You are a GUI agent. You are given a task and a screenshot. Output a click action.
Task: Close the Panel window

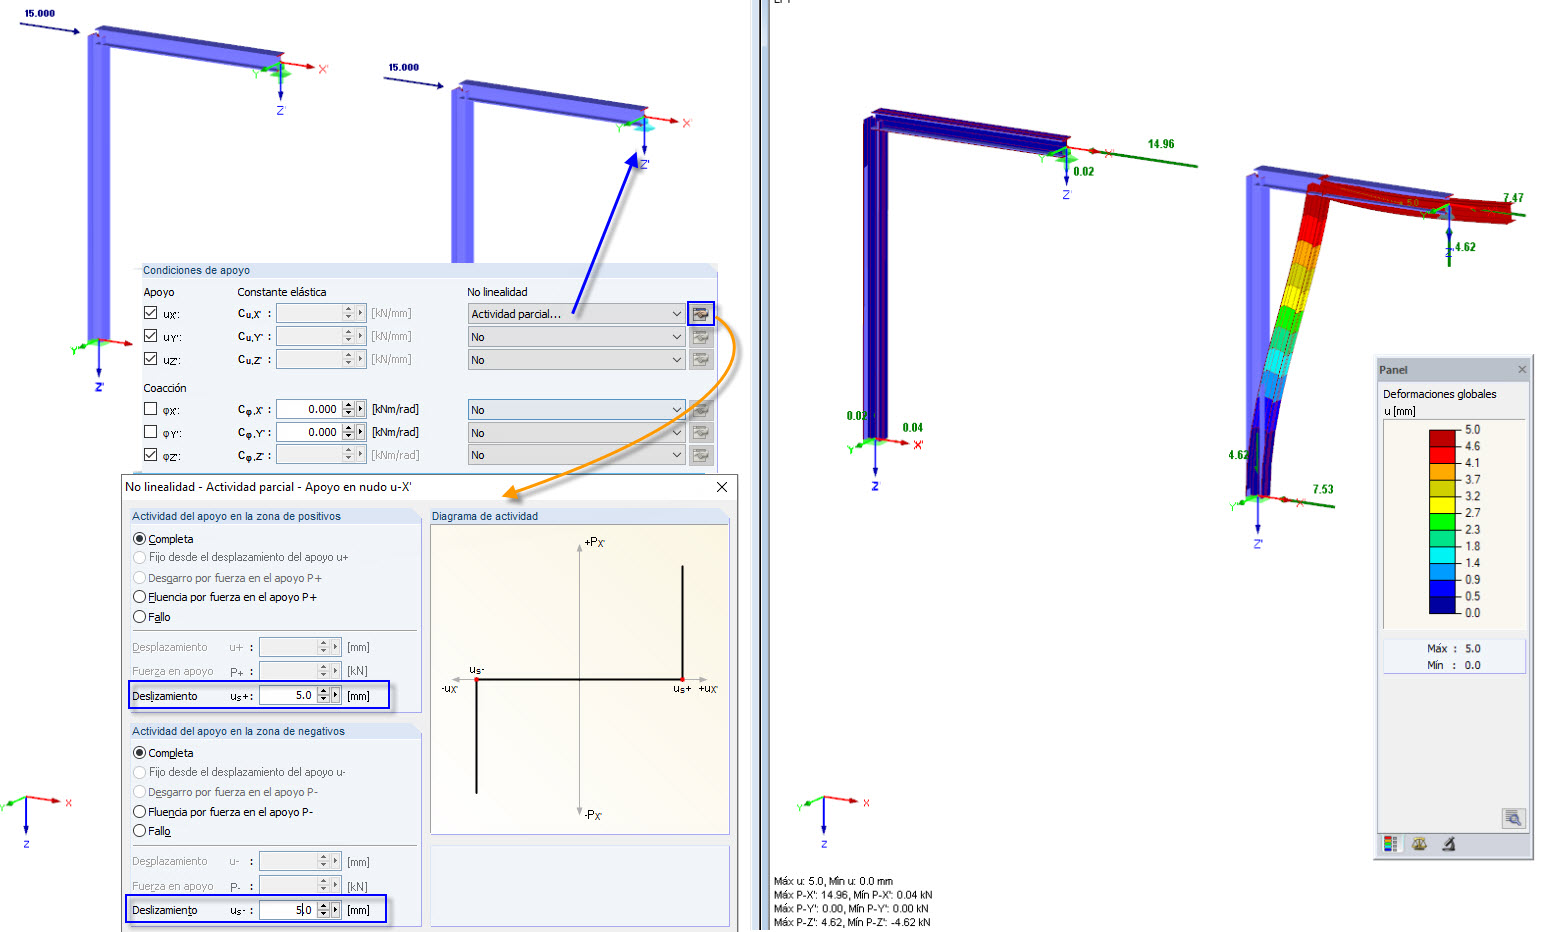tap(1522, 370)
